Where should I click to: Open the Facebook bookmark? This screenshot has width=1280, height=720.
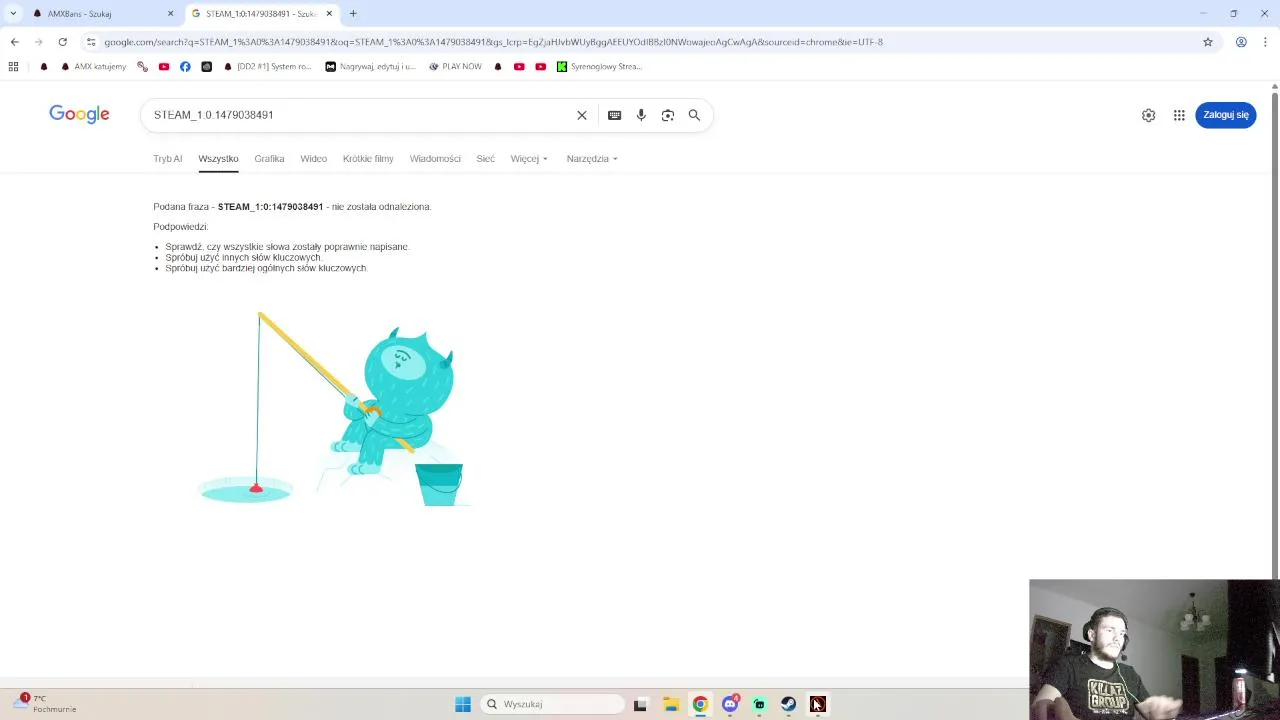[x=185, y=66]
